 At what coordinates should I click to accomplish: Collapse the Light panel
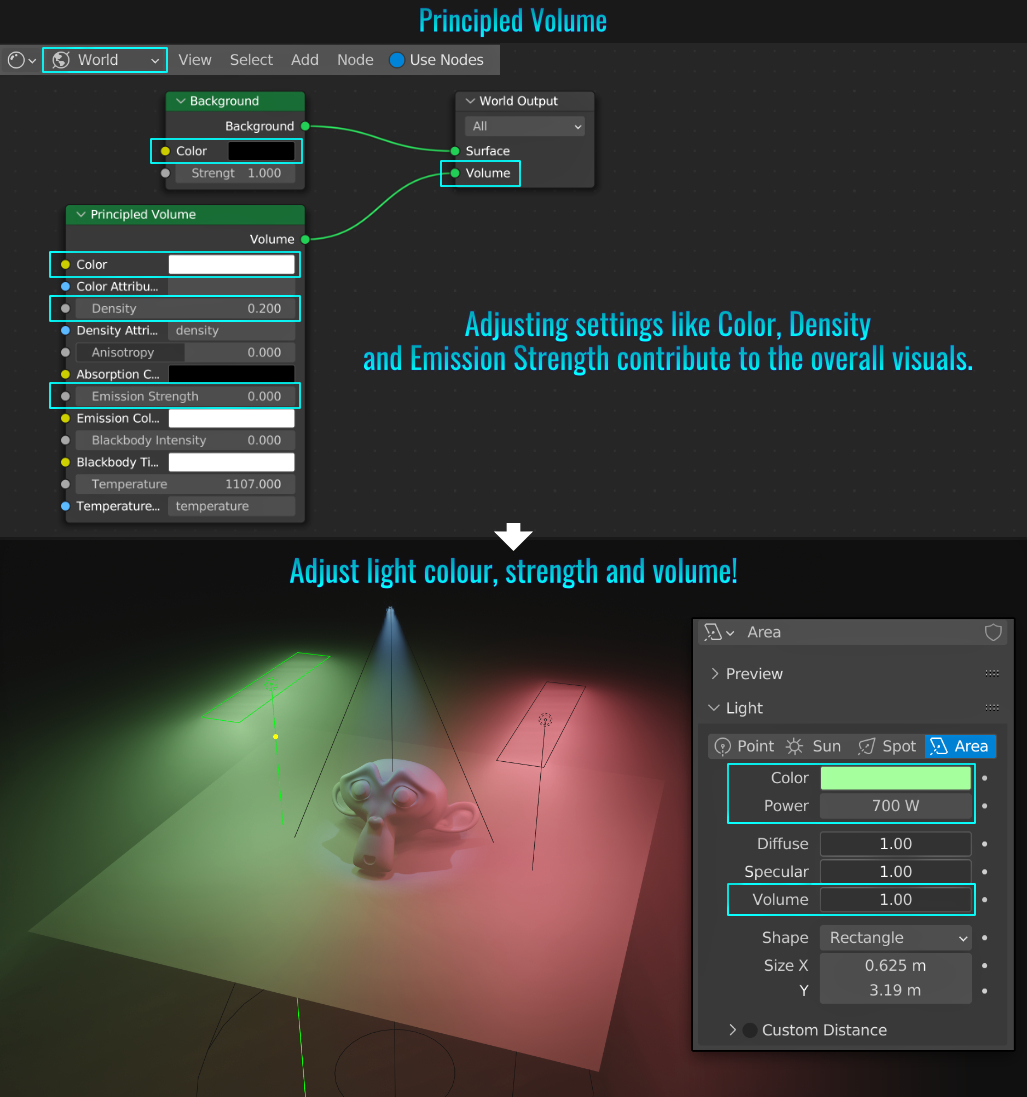pyautogui.click(x=714, y=708)
